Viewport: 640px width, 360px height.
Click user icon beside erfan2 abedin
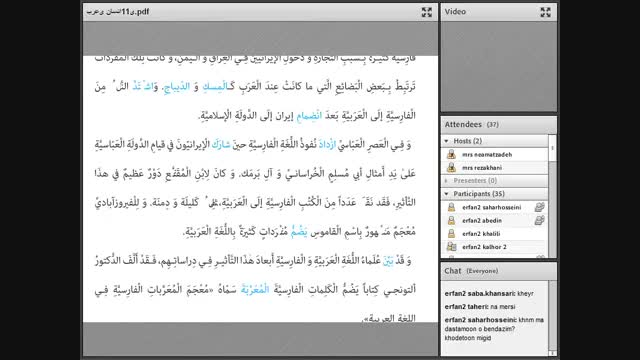pyautogui.click(x=451, y=220)
